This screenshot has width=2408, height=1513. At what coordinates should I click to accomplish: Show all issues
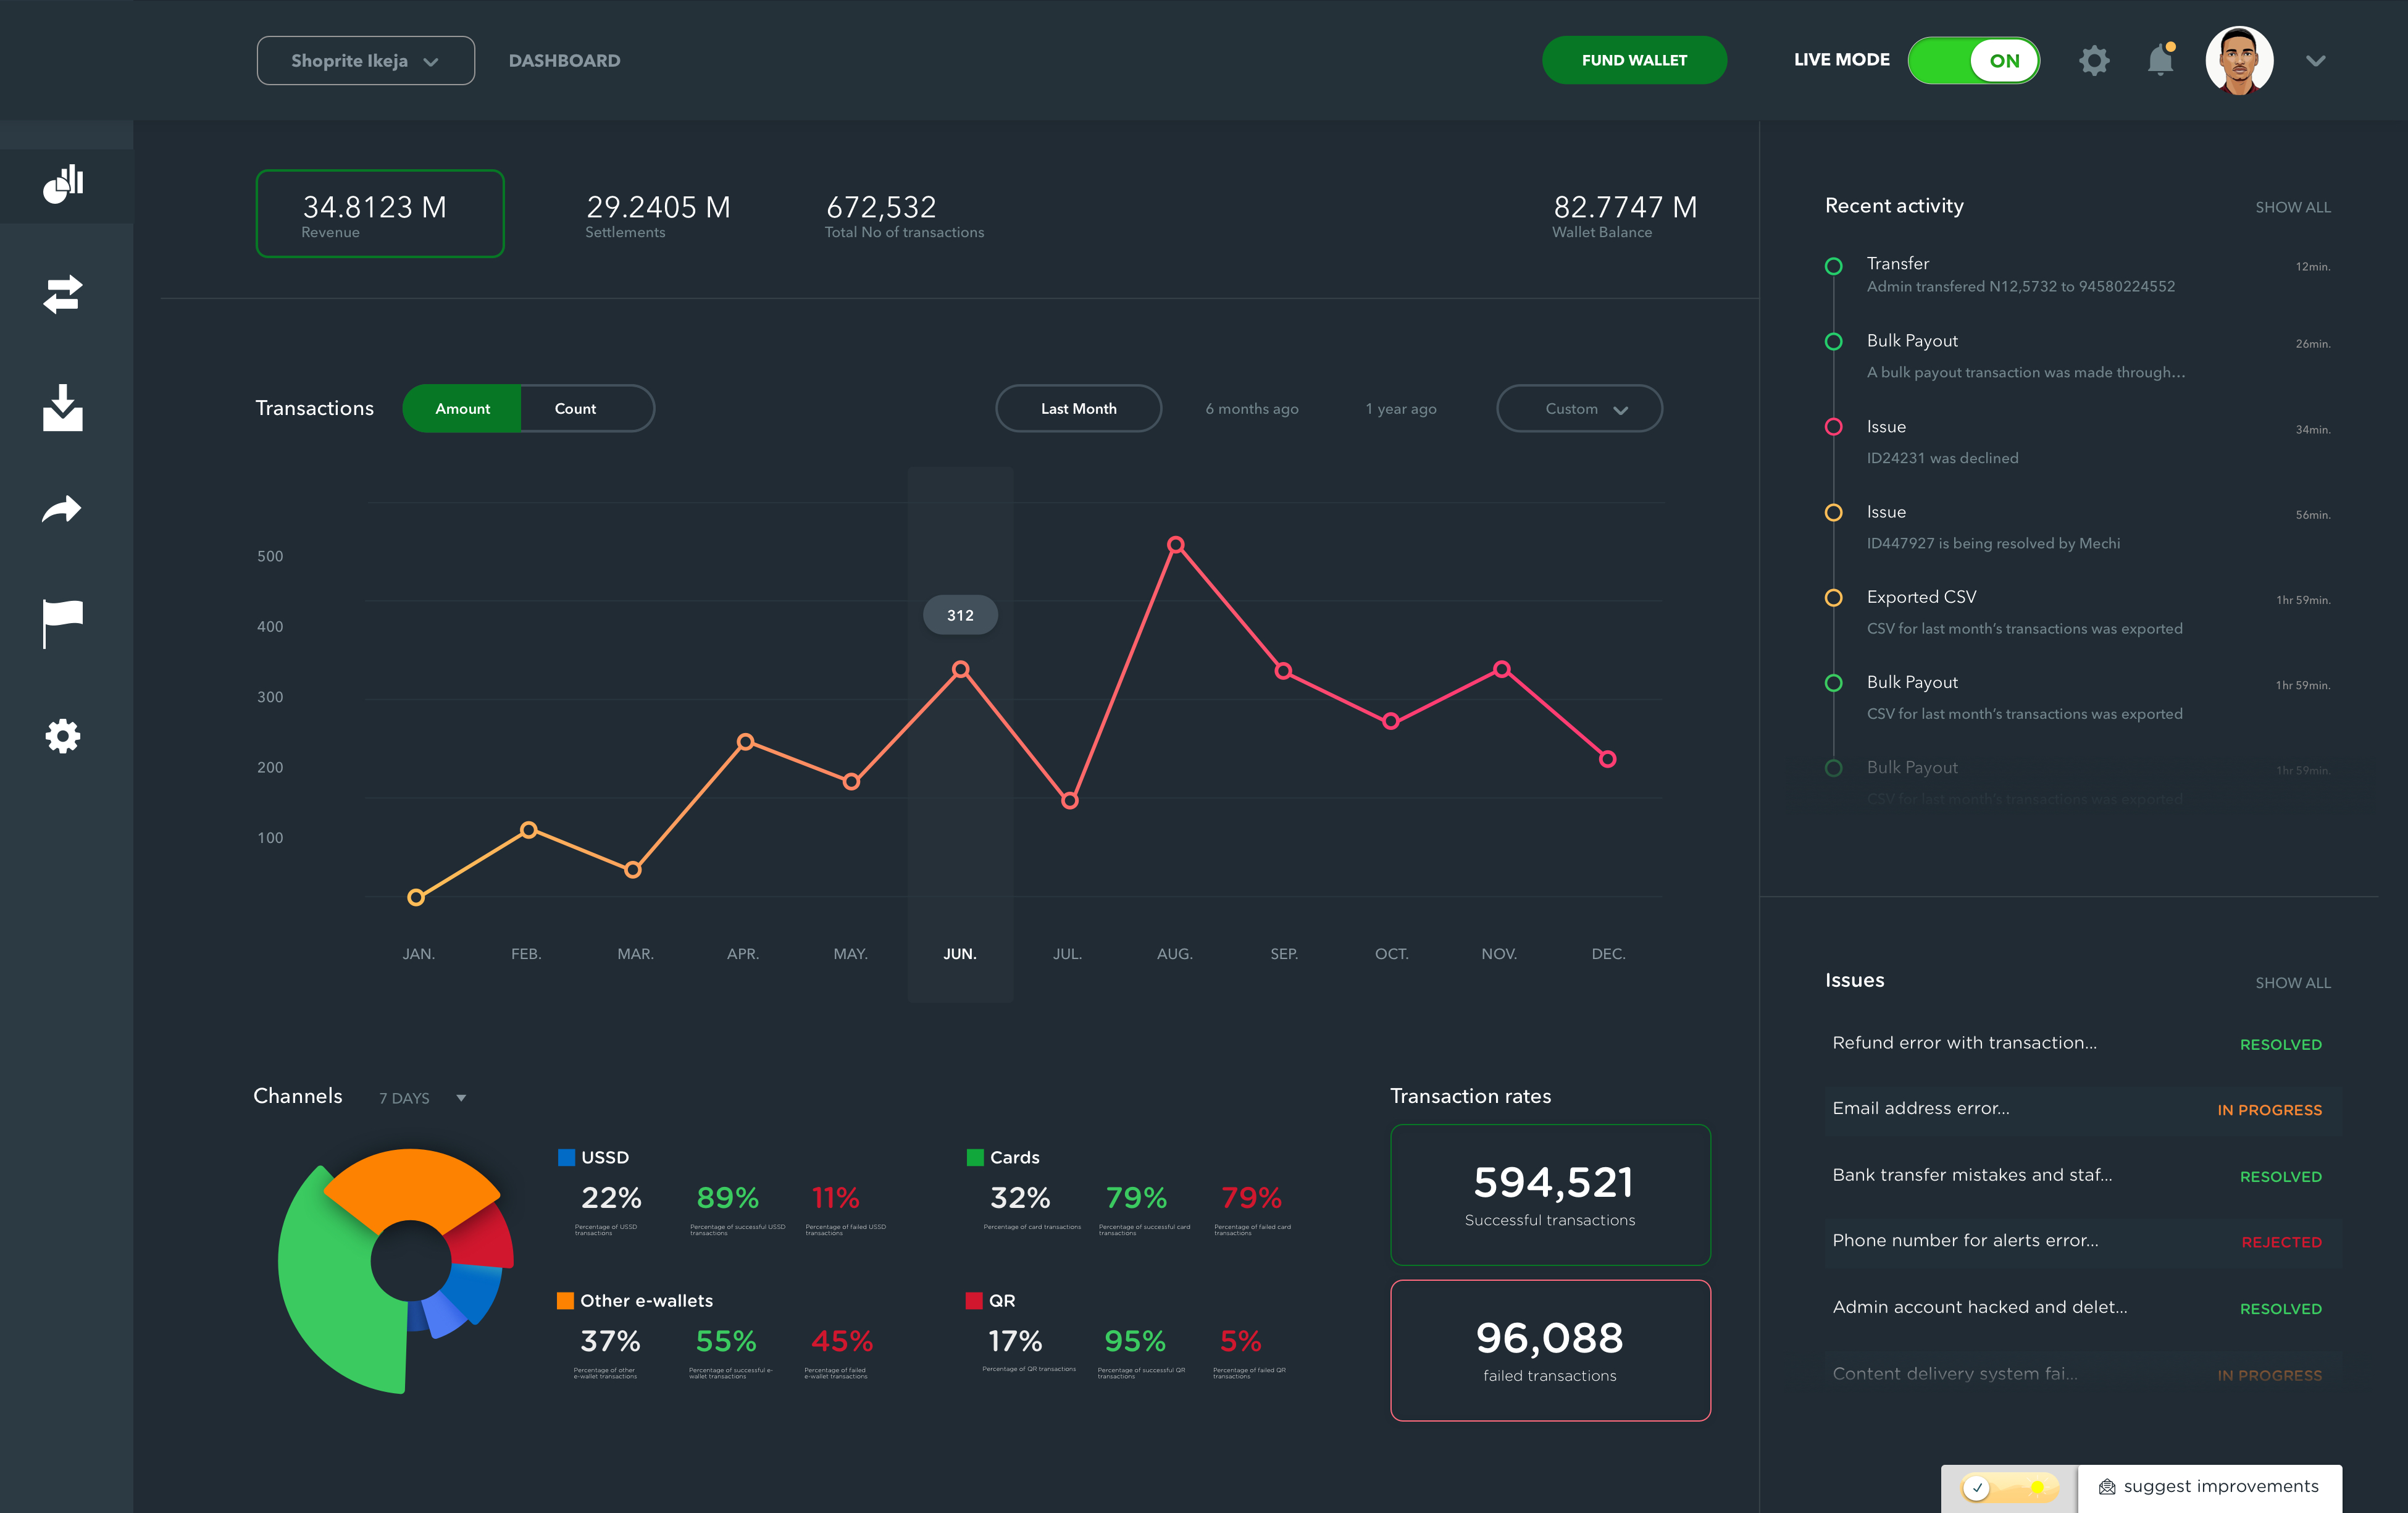coord(2292,983)
